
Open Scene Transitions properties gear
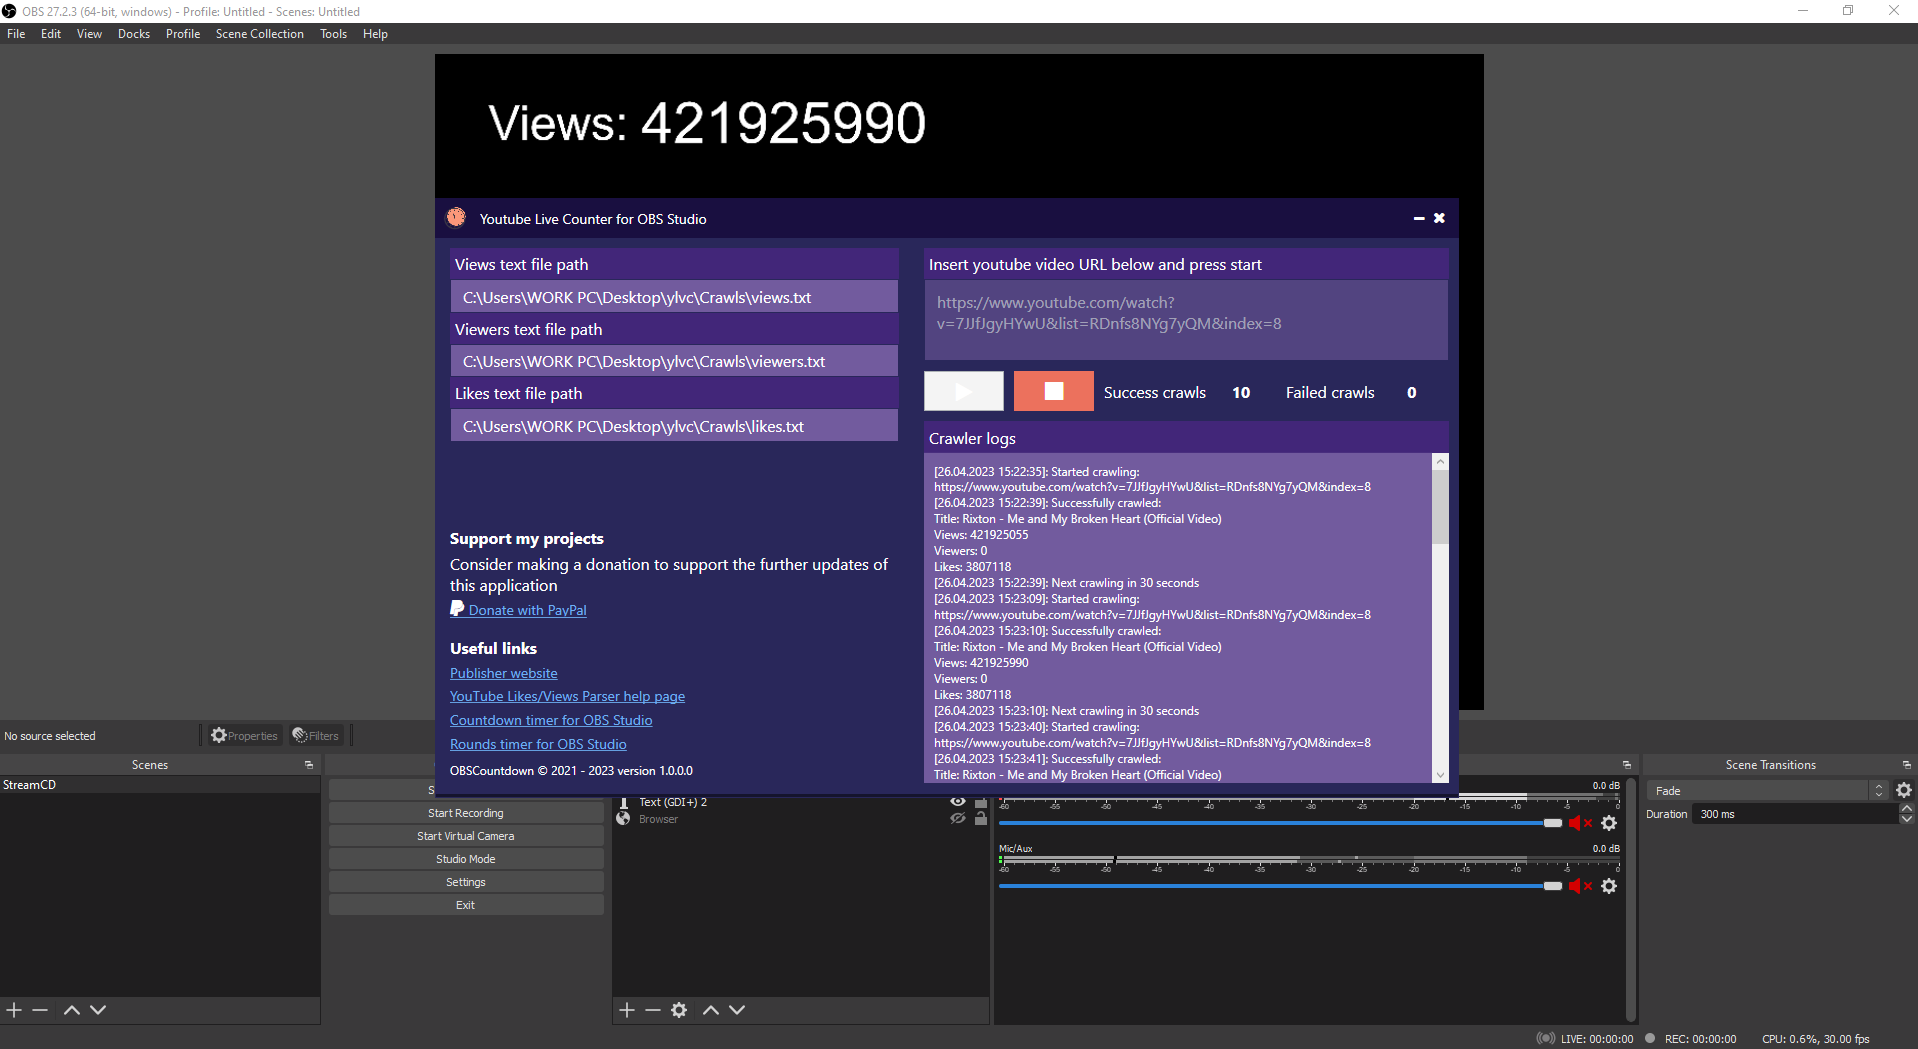coord(1904,790)
